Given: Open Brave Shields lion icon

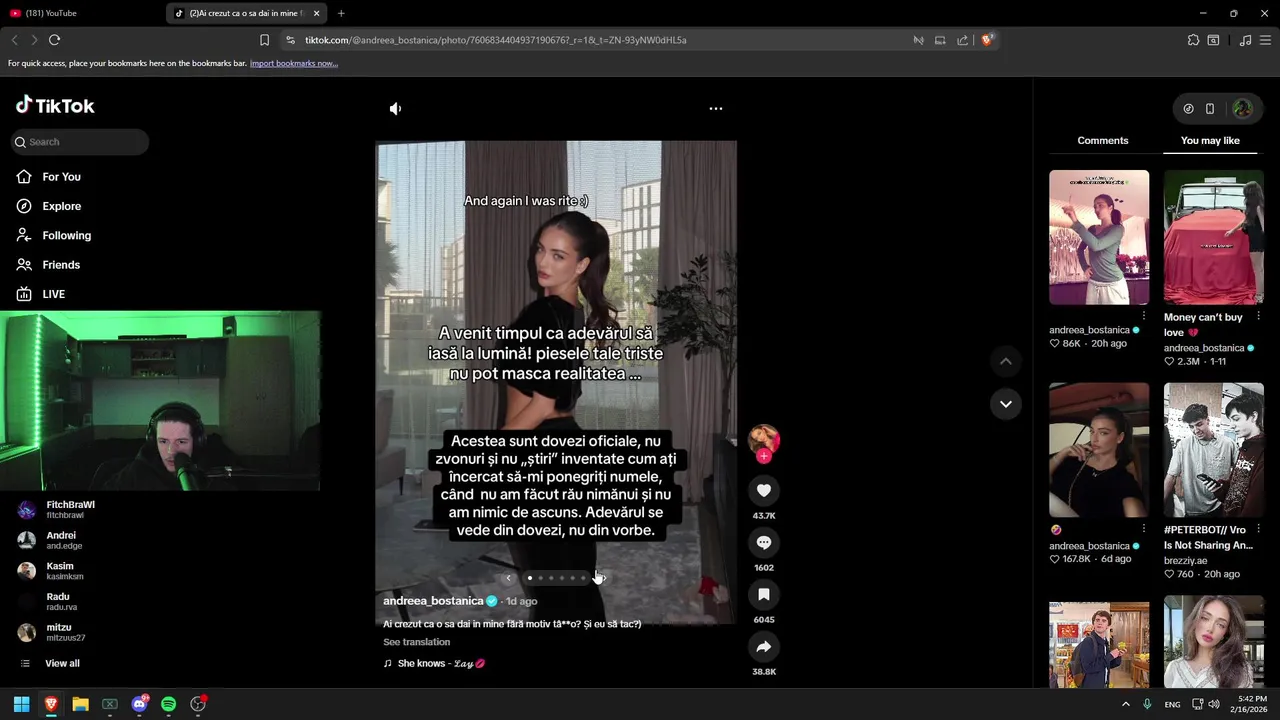Looking at the screenshot, I should 987,40.
